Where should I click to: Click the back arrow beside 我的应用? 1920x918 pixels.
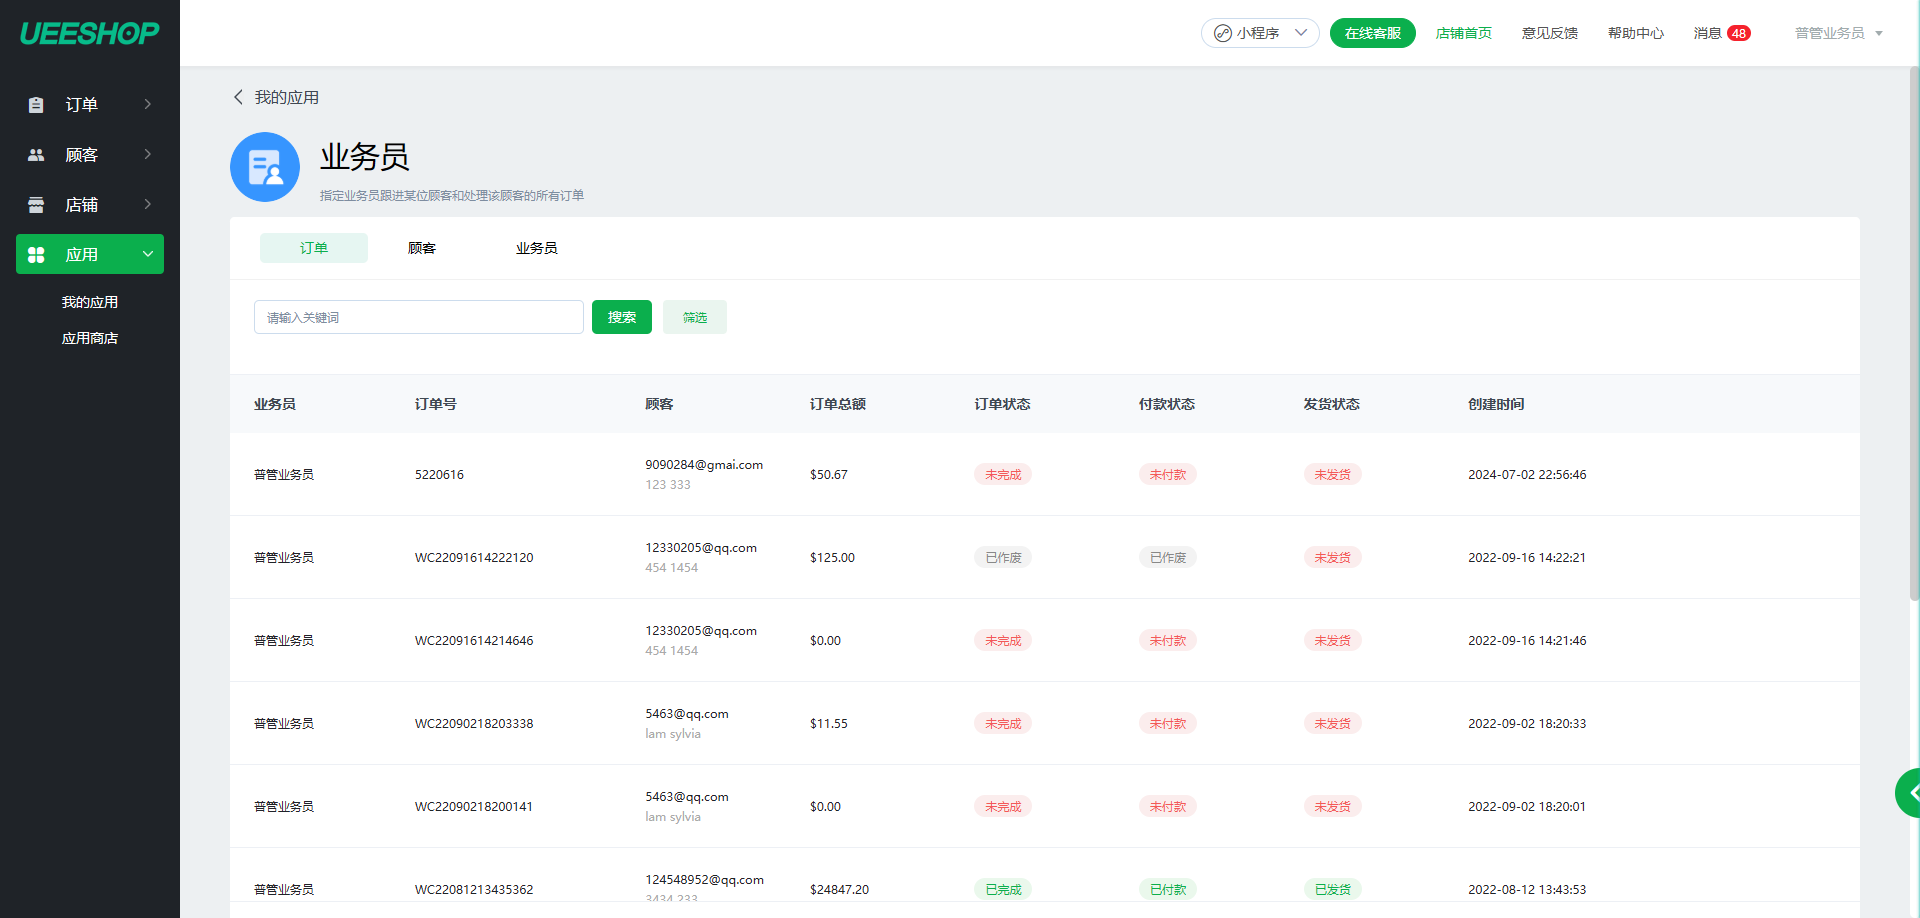point(238,97)
